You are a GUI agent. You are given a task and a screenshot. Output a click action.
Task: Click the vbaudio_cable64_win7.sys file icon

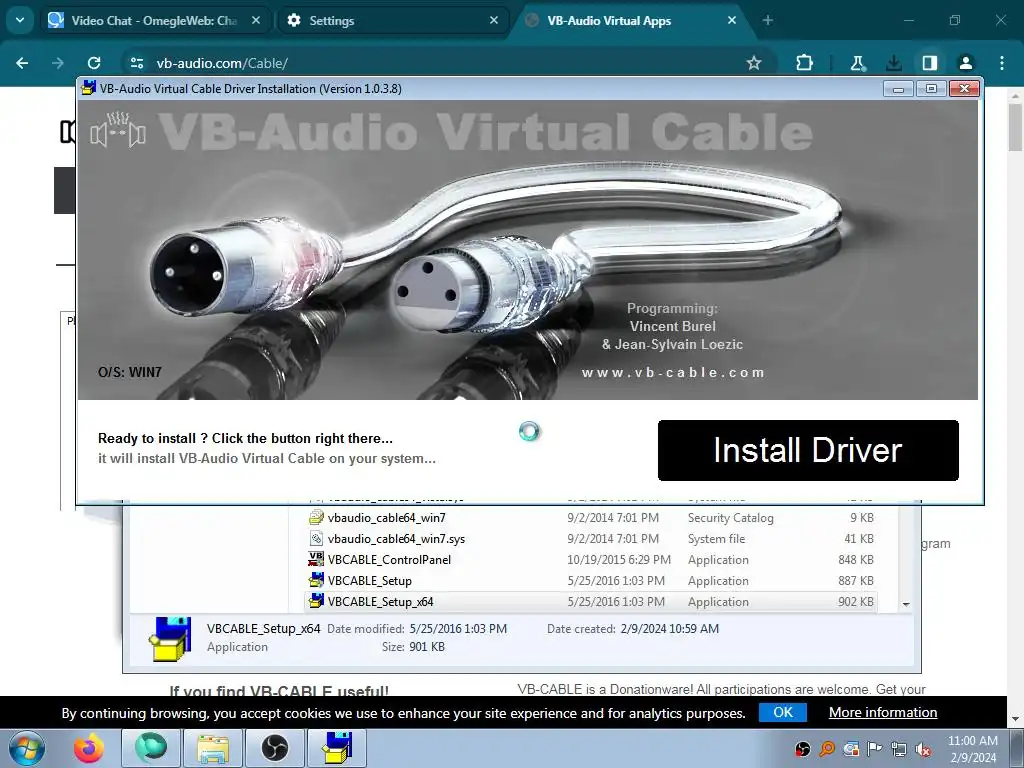316,538
